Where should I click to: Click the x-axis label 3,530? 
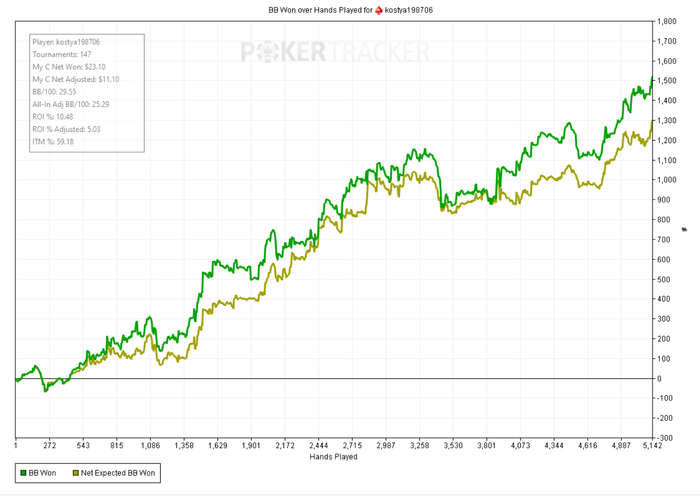pyautogui.click(x=453, y=446)
